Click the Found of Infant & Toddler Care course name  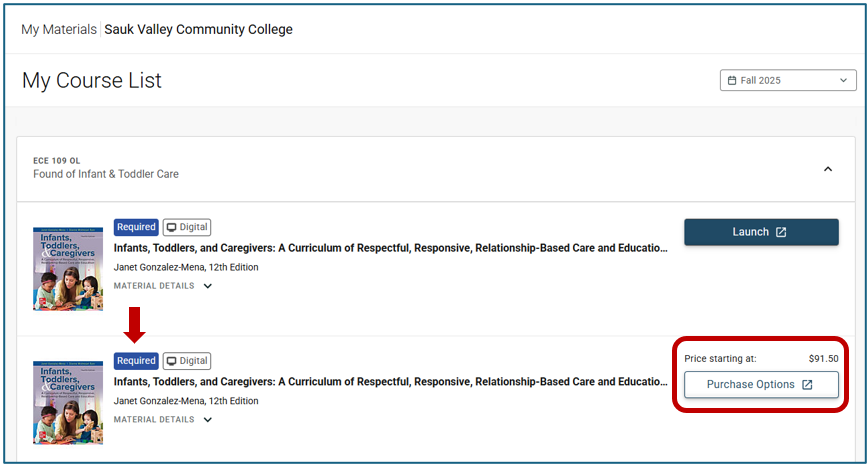pyautogui.click(x=106, y=174)
